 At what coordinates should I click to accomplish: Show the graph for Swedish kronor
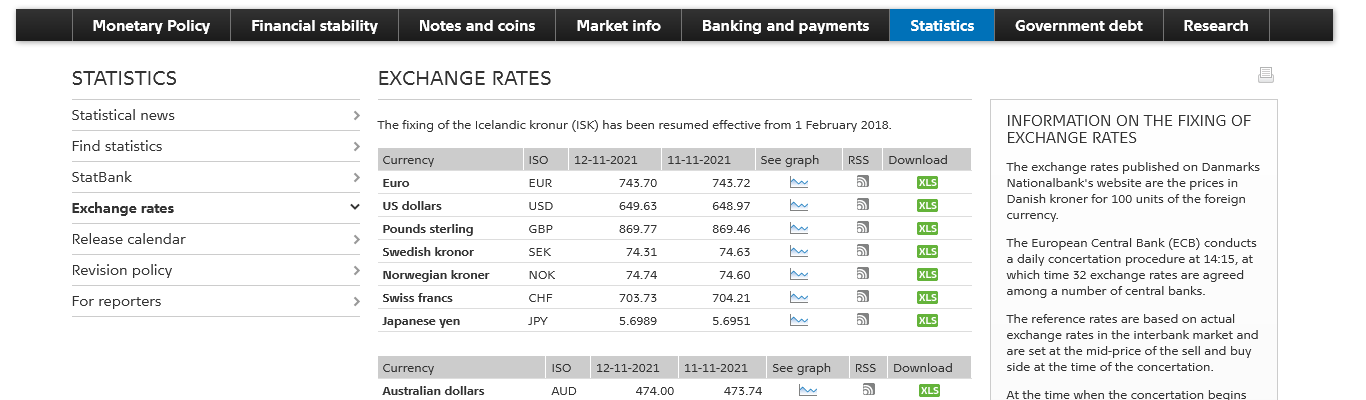tap(798, 251)
